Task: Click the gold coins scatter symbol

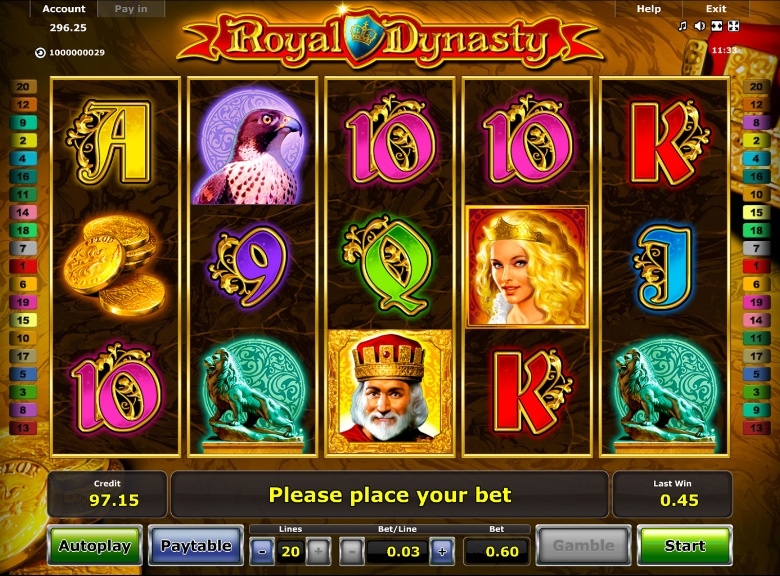Action: click(x=116, y=266)
